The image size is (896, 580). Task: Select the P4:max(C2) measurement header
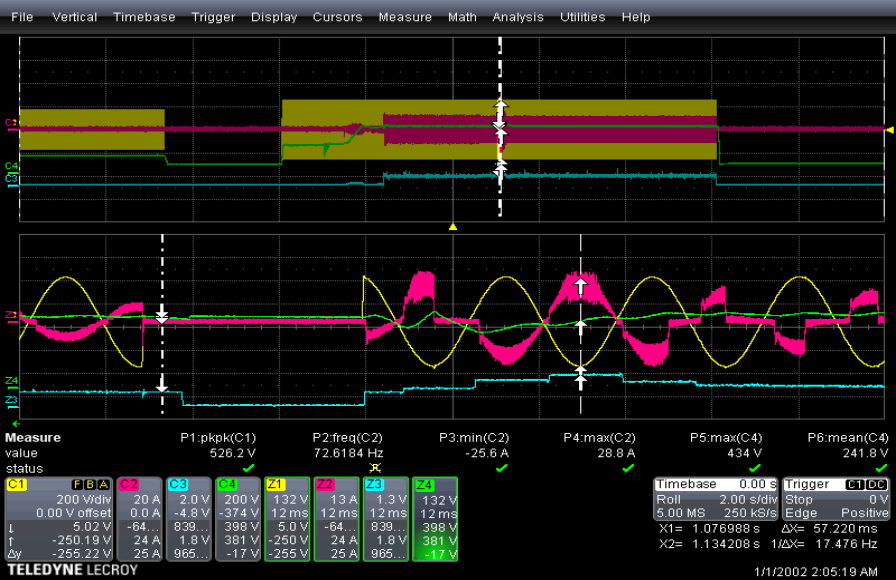tap(599, 438)
